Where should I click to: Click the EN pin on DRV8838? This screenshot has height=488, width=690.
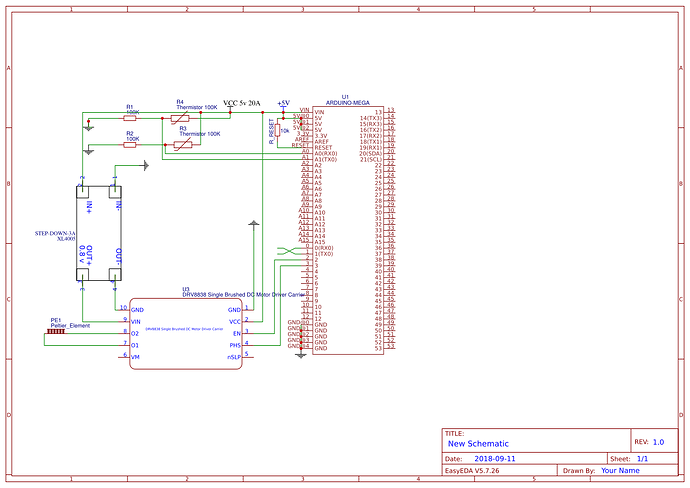[x=236, y=333]
